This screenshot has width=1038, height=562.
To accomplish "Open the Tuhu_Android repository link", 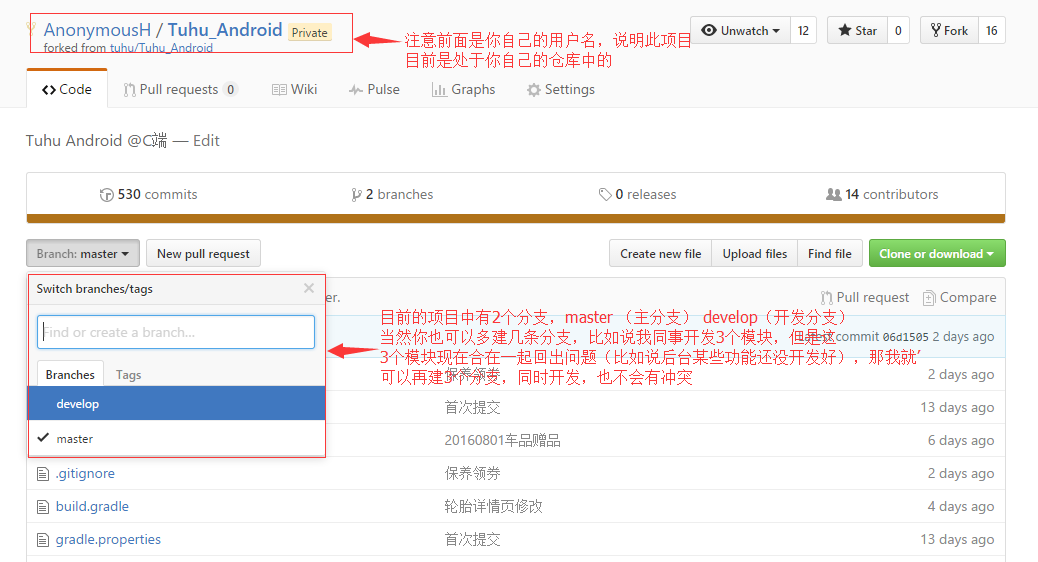I will coord(224,30).
